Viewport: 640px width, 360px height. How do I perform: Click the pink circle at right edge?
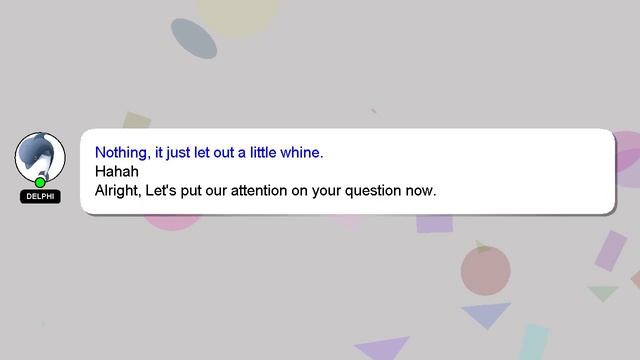pyautogui.click(x=628, y=159)
